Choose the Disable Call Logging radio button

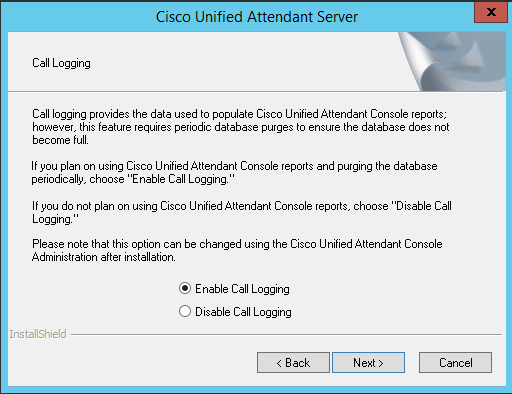pos(185,311)
